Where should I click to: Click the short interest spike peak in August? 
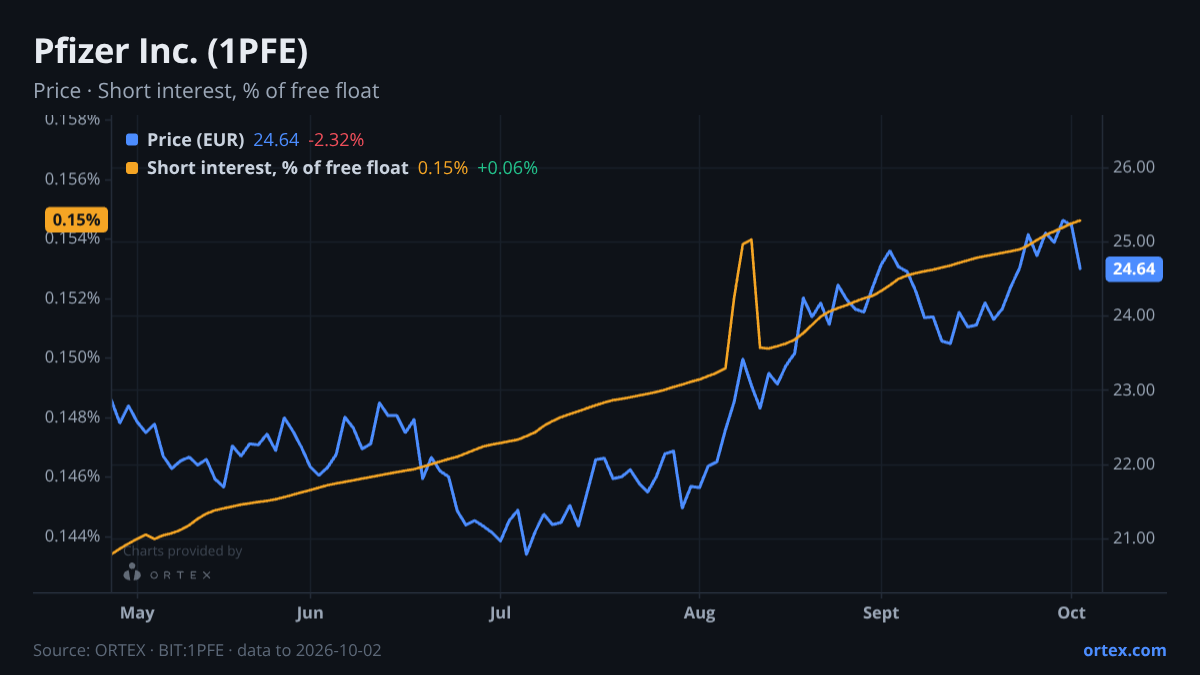(750, 240)
